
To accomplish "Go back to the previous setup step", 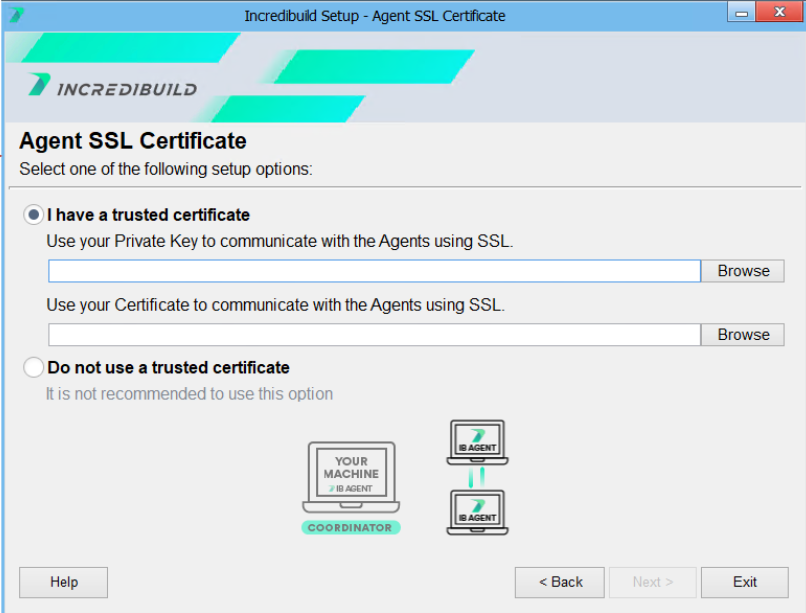I will 560,582.
